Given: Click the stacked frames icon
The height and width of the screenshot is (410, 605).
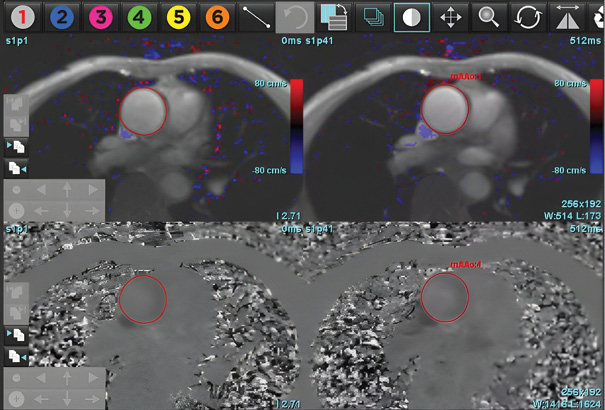Looking at the screenshot, I should click(374, 17).
